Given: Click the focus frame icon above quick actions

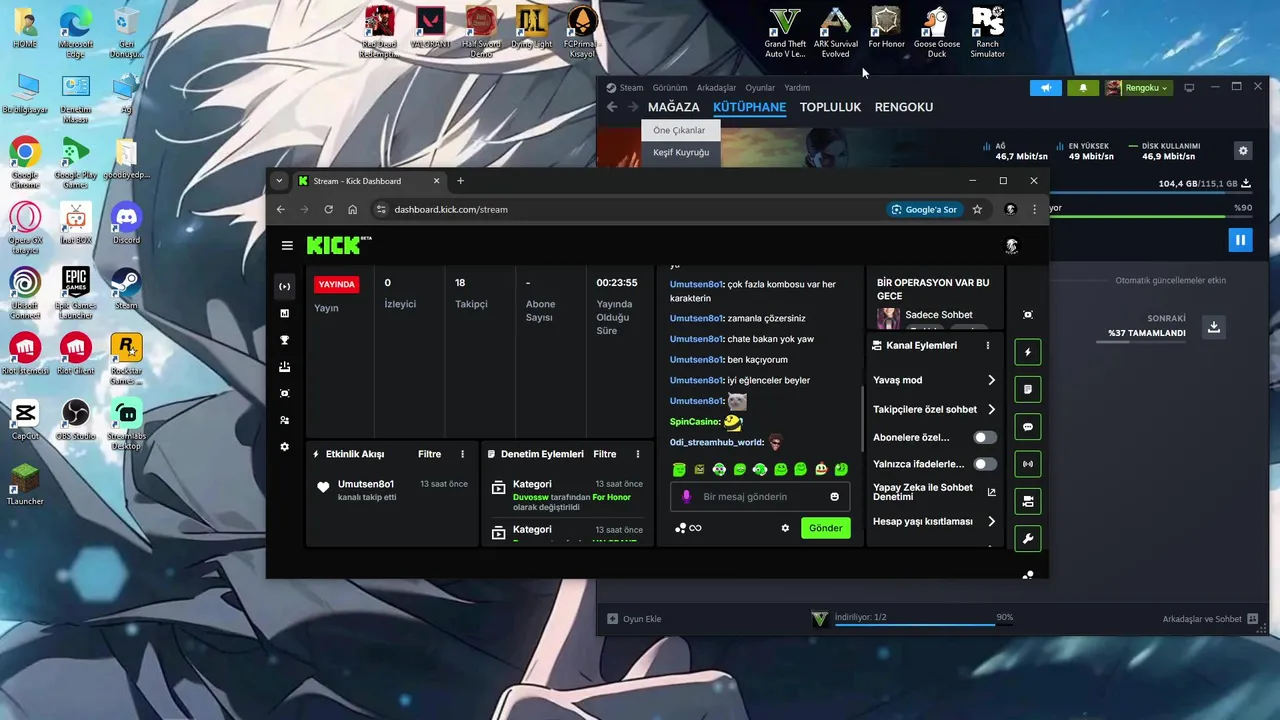Looking at the screenshot, I should pyautogui.click(x=1027, y=314).
